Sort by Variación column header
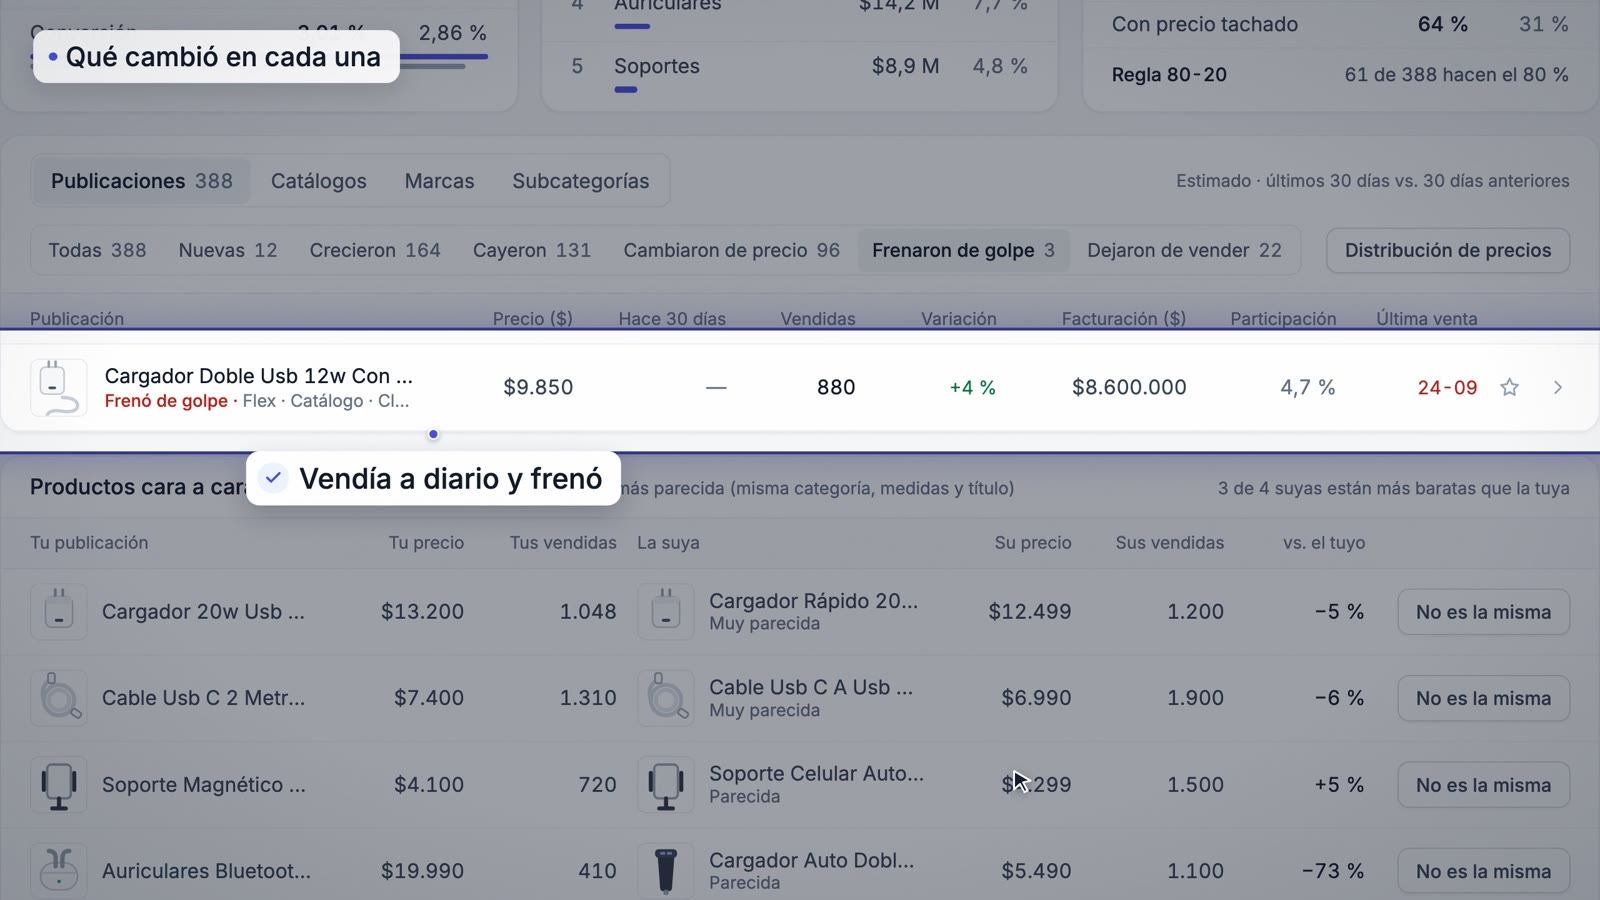 click(958, 319)
